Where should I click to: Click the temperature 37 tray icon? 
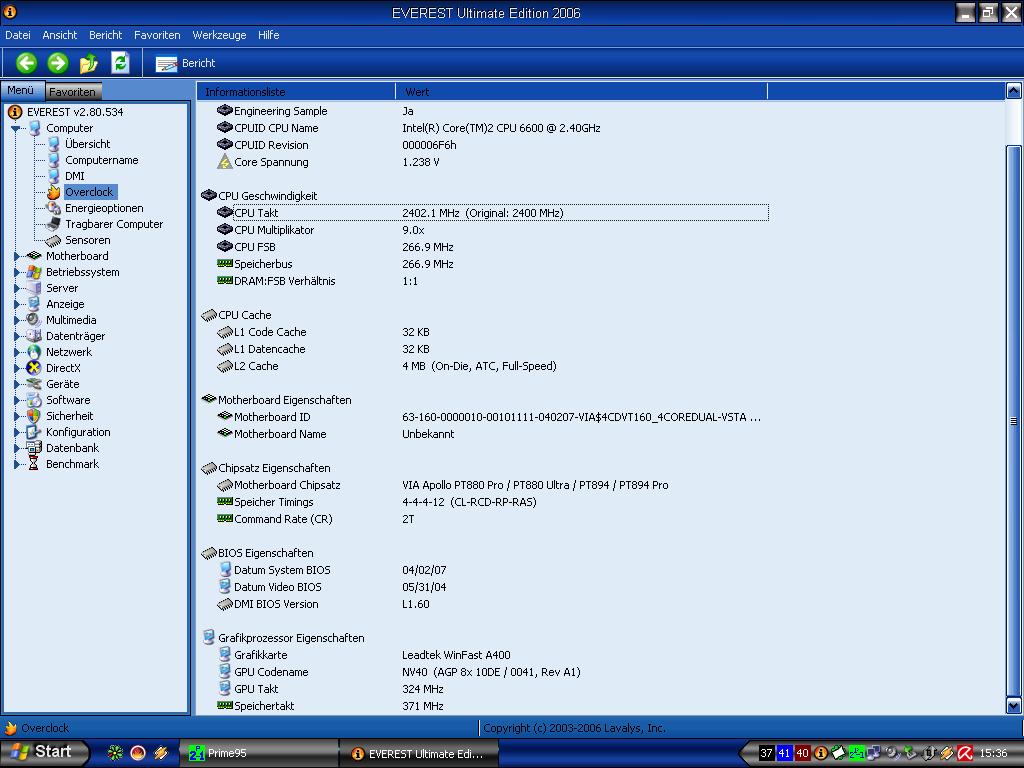pyautogui.click(x=767, y=753)
